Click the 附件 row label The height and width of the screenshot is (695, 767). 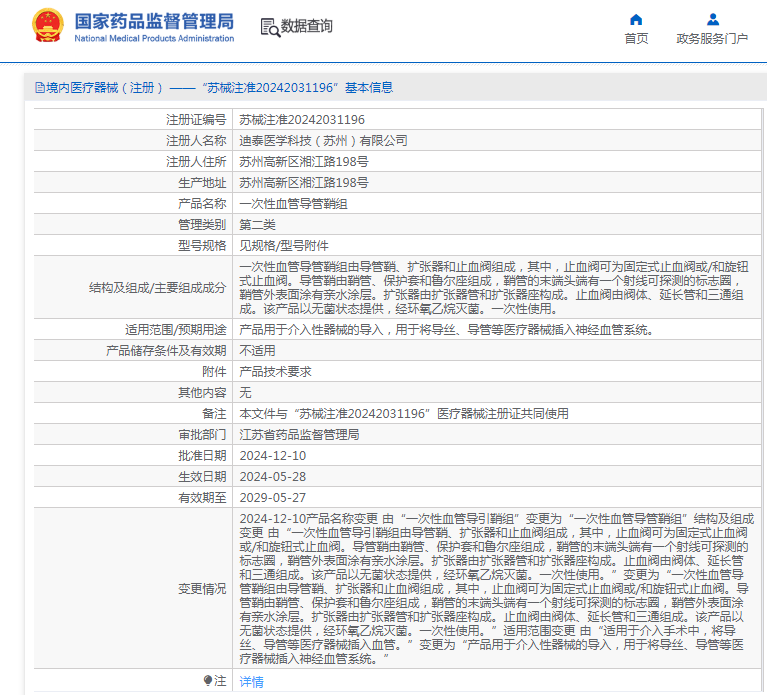[214, 372]
